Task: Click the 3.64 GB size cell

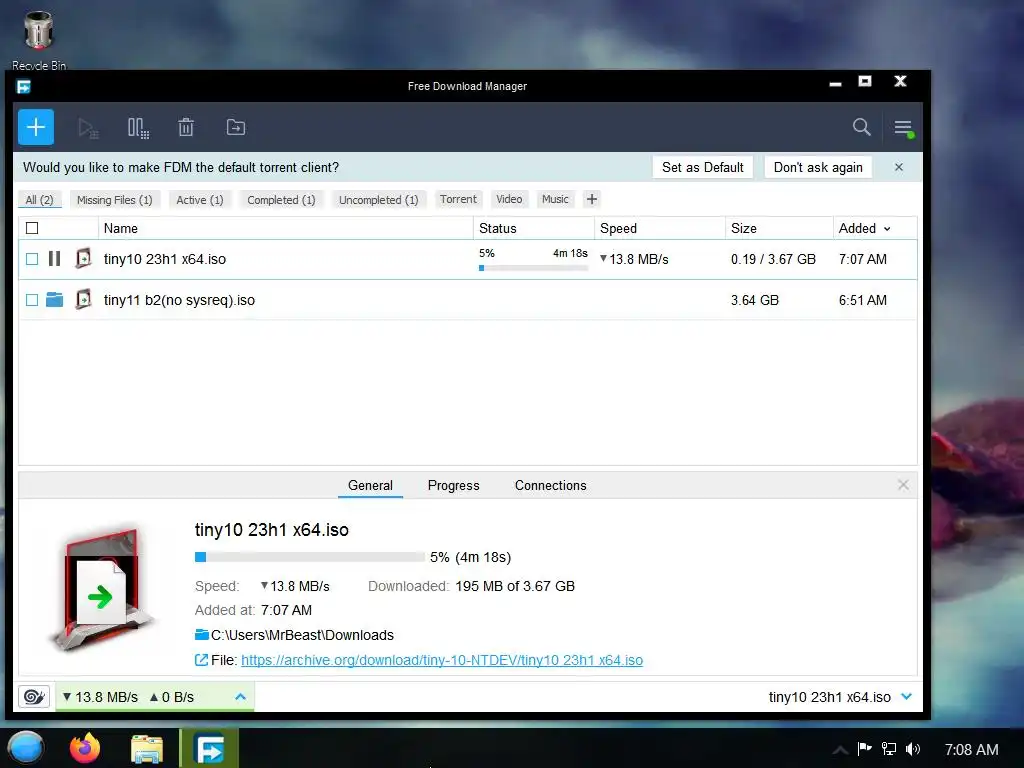Action: pos(755,300)
